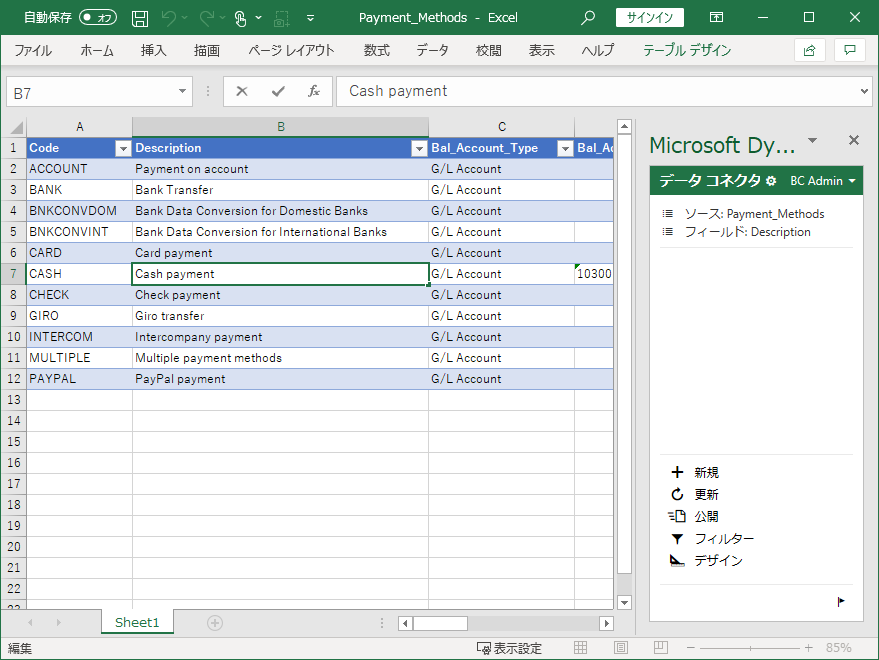
Task: Open the Bal_Account_Type filter dropdown
Action: click(565, 149)
